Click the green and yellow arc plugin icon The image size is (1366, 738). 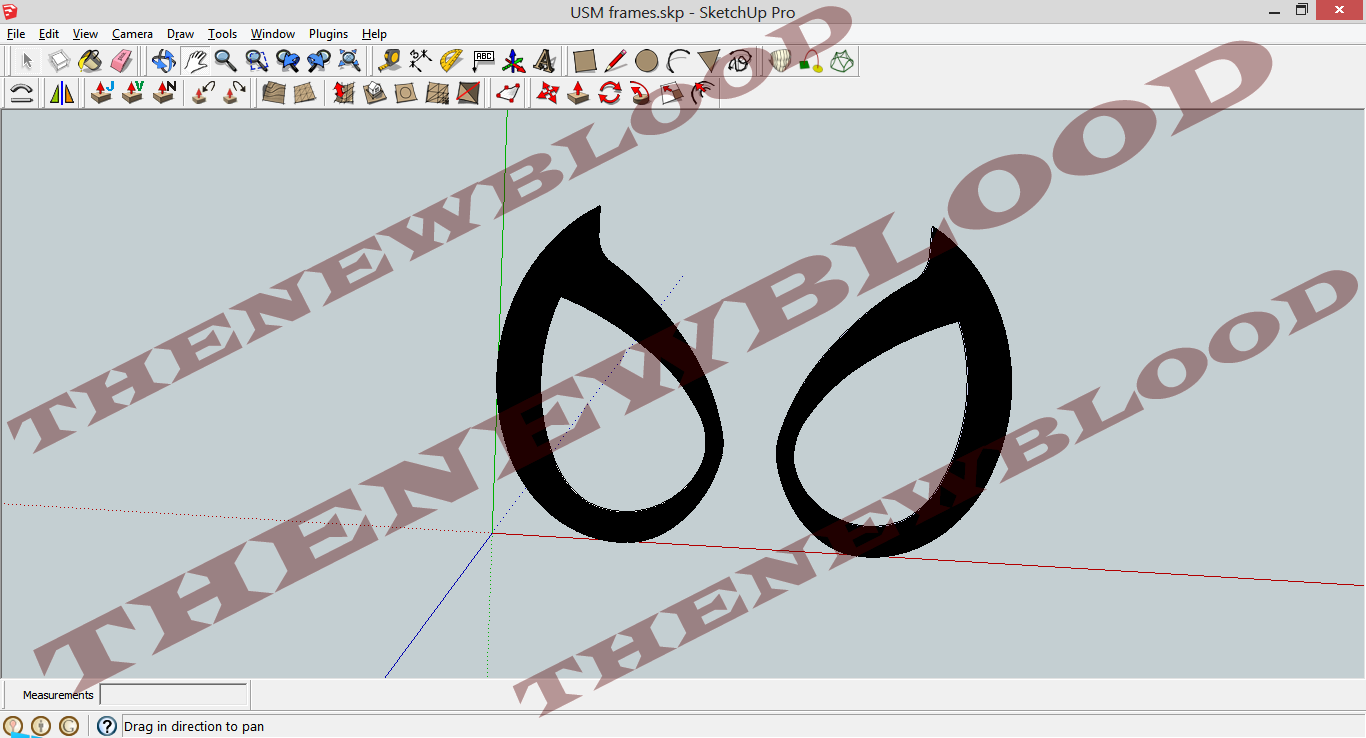811,61
